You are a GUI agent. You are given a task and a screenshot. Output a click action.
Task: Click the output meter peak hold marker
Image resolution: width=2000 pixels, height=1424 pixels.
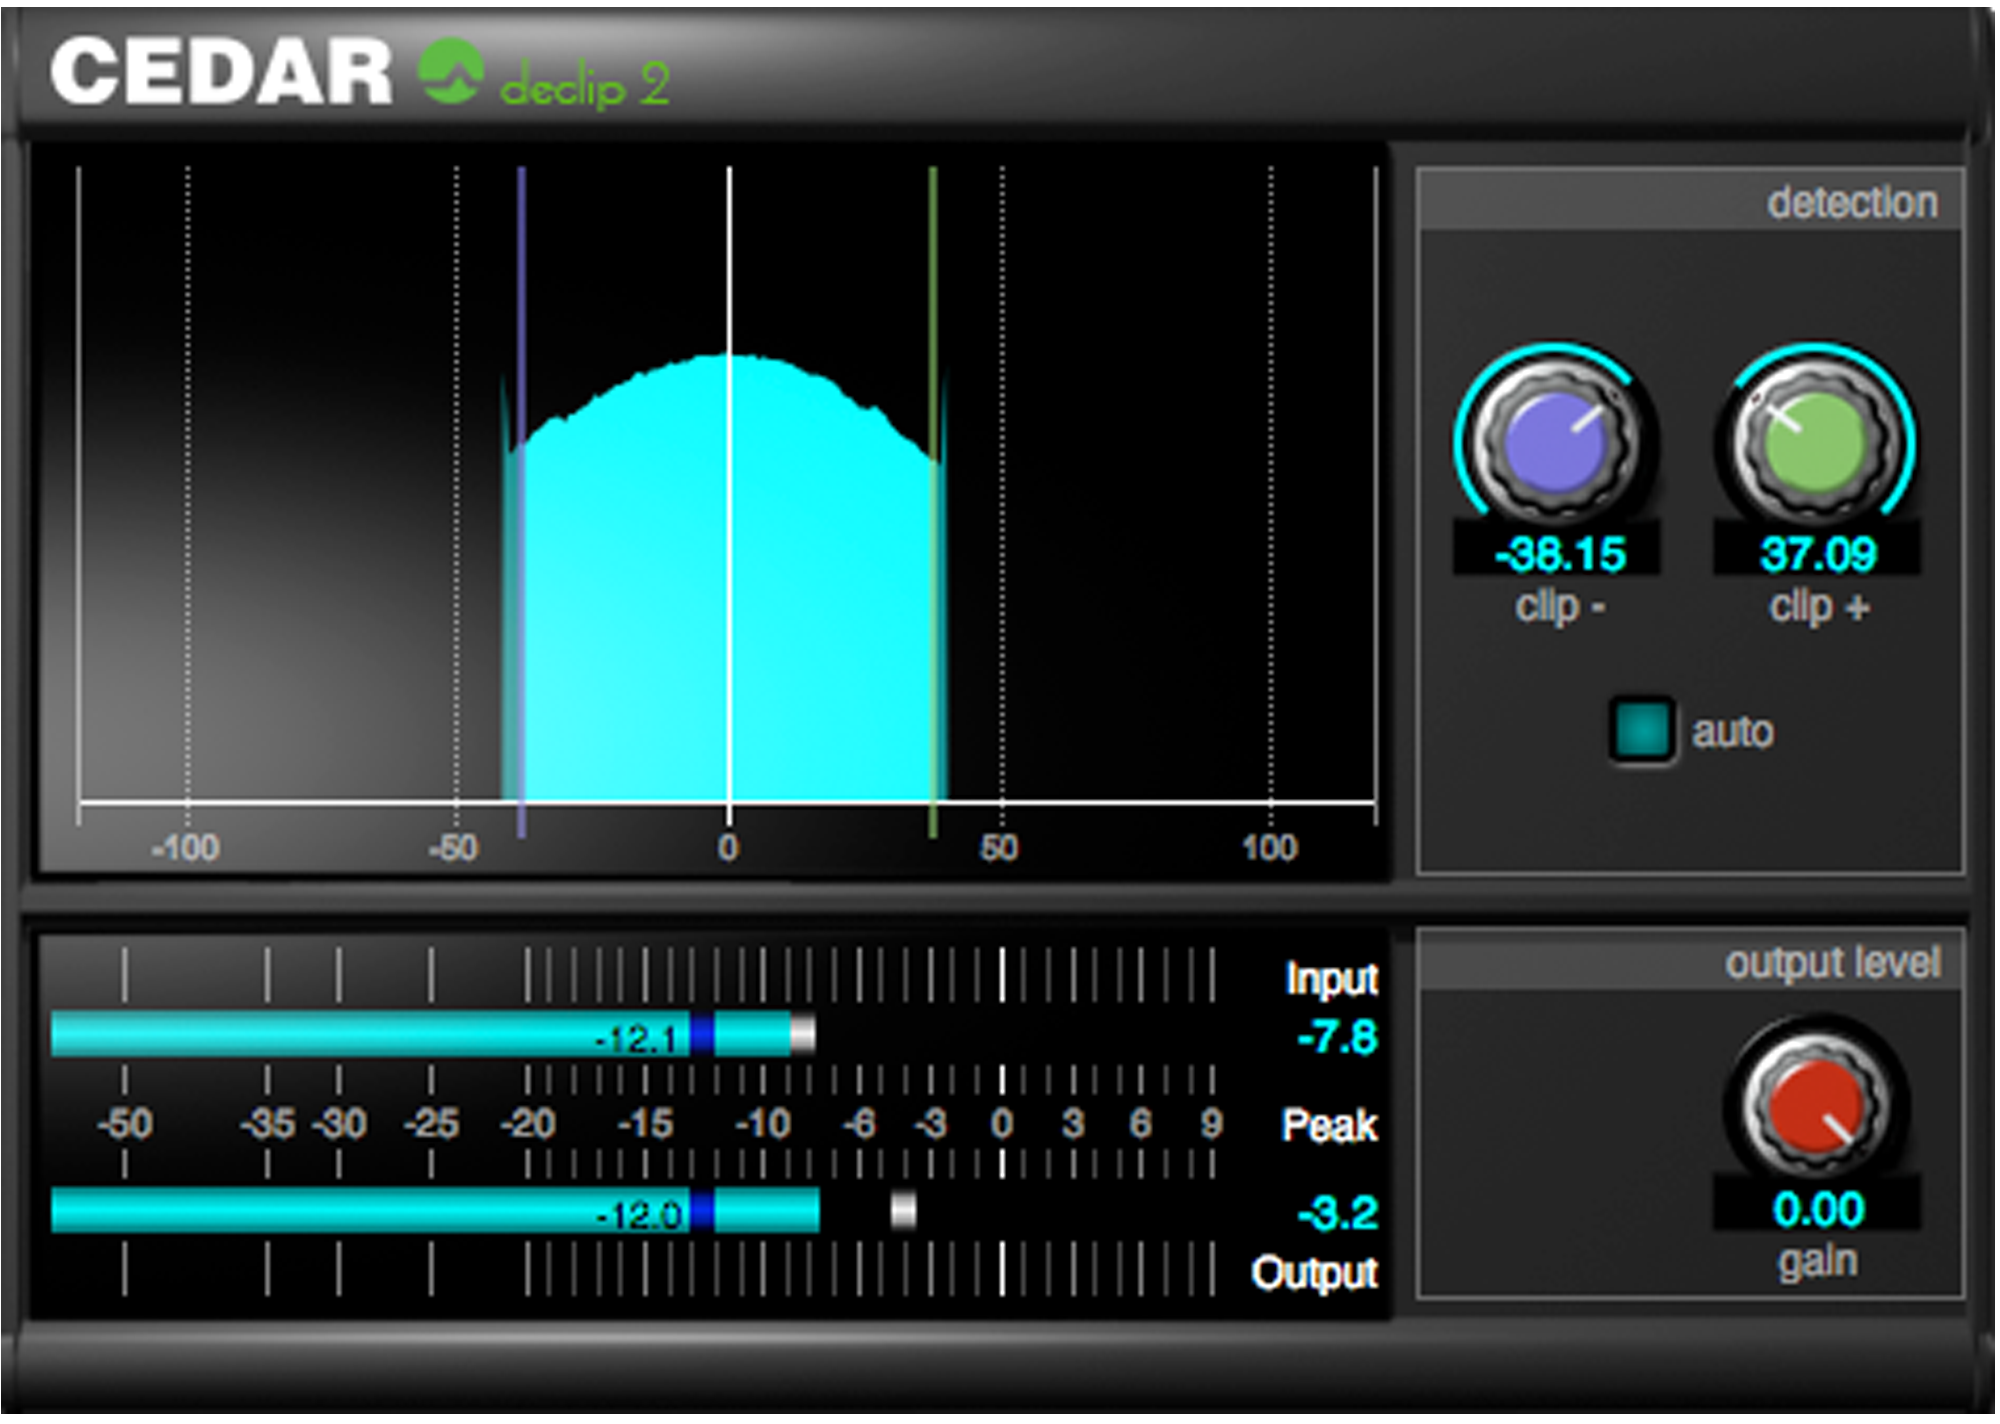coord(903,1210)
